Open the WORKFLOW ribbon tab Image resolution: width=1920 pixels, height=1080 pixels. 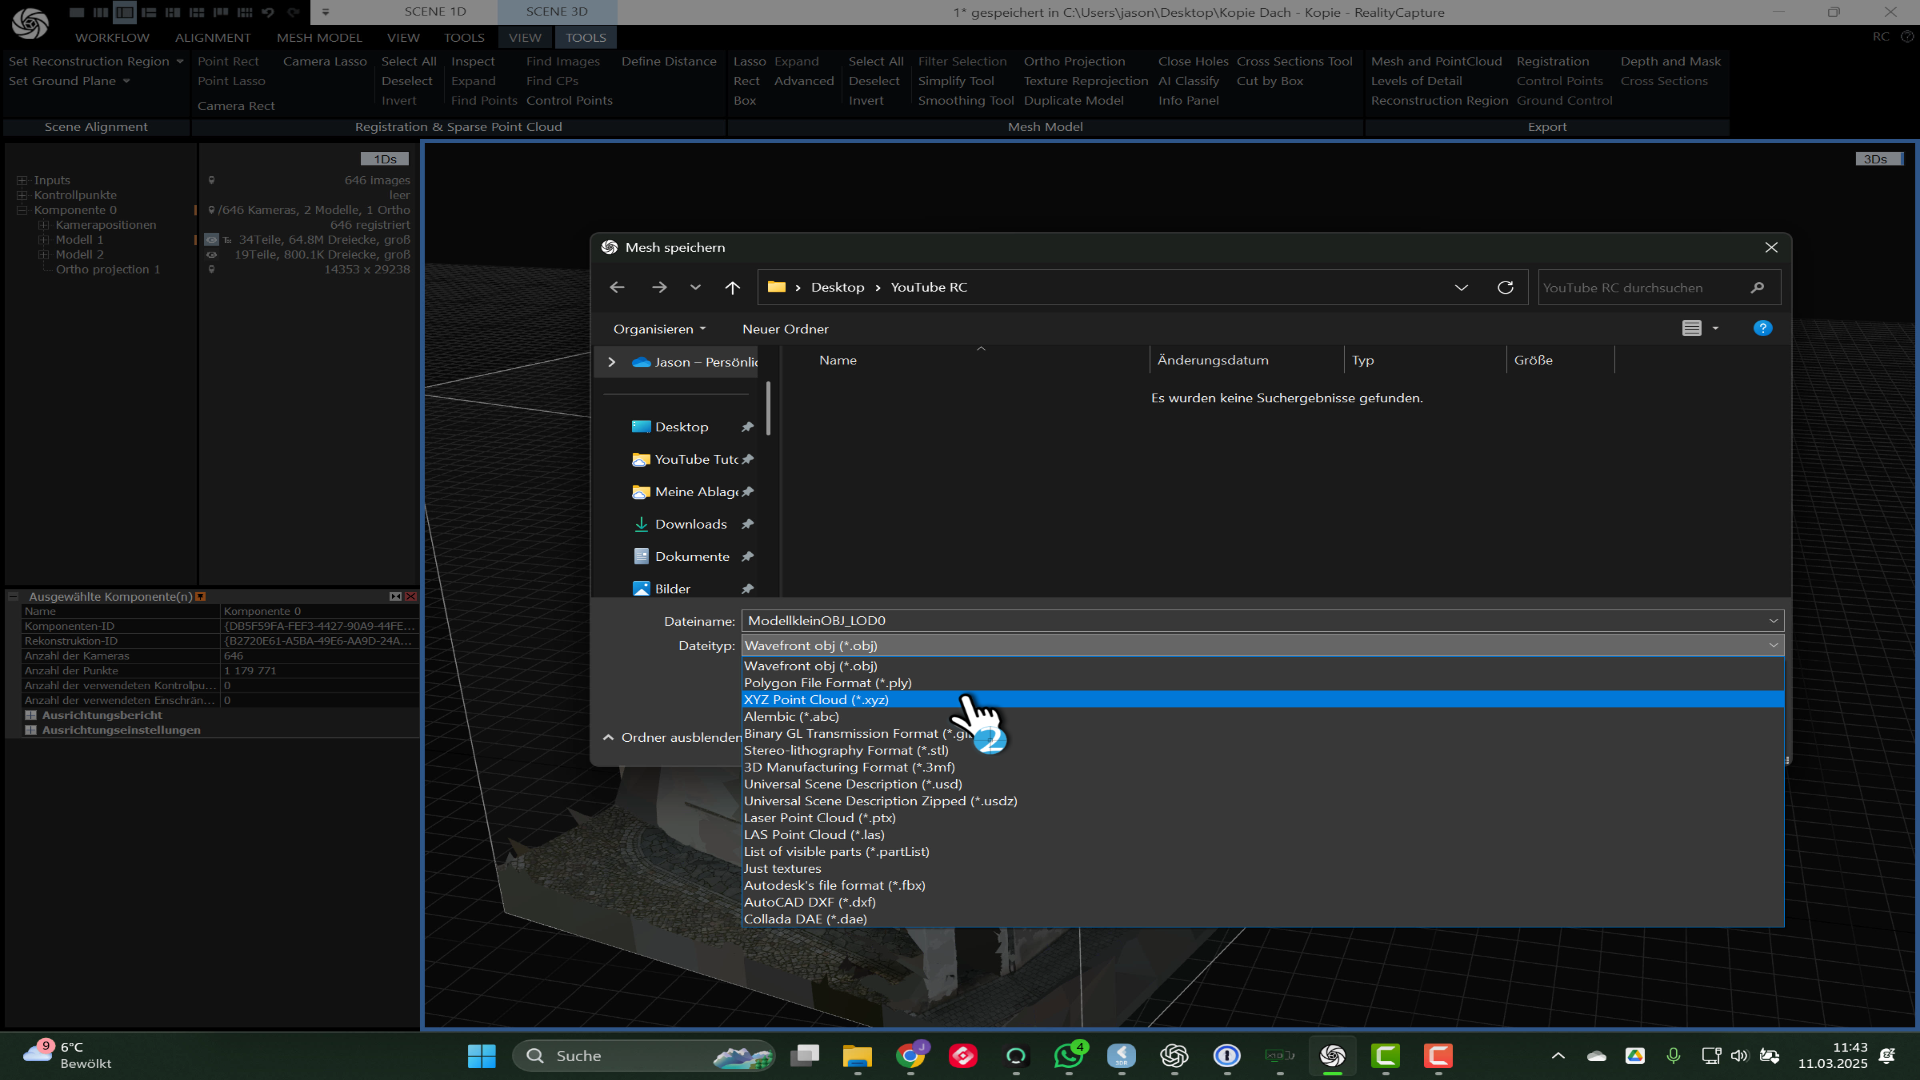click(112, 38)
